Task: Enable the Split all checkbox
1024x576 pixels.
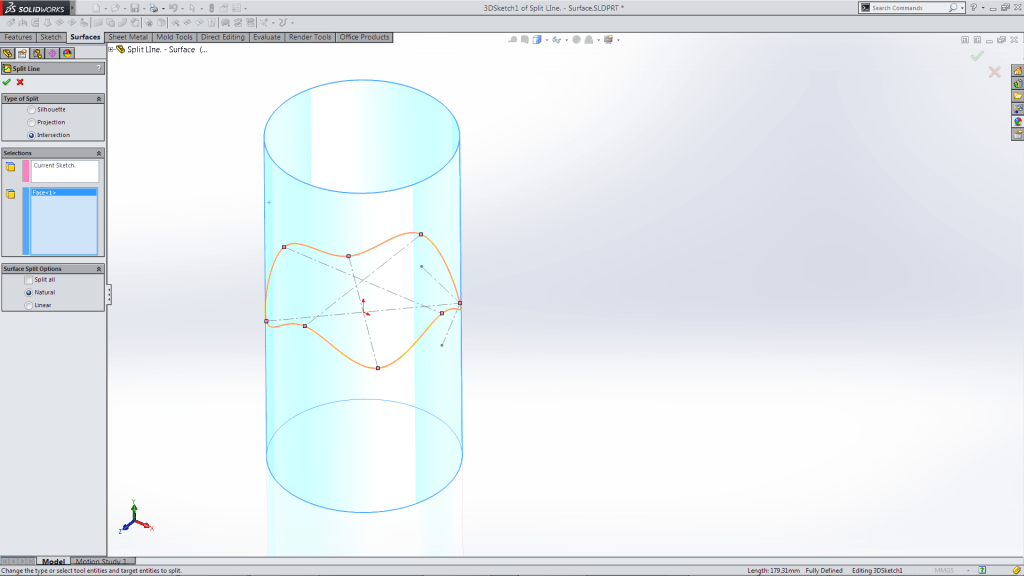Action: click(x=28, y=281)
